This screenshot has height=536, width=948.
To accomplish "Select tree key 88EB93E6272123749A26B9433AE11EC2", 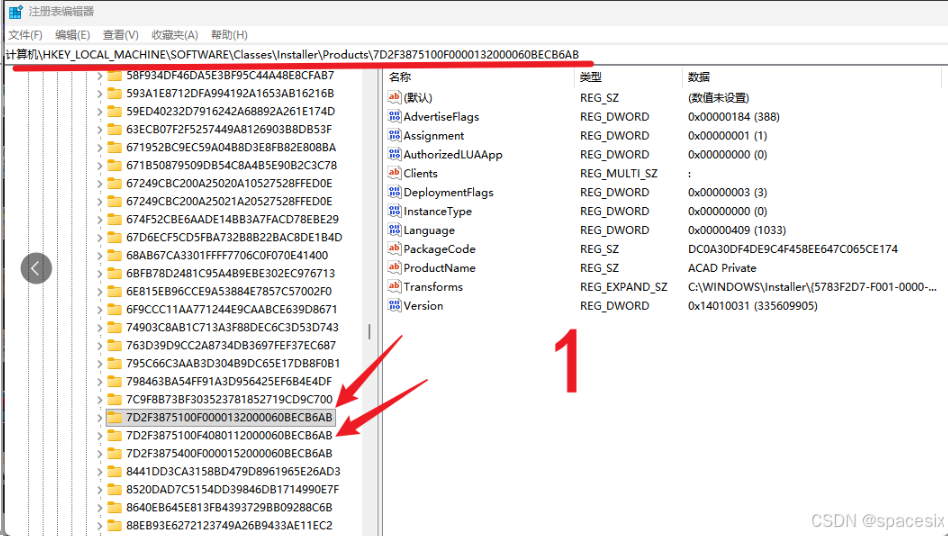I will coord(229,526).
